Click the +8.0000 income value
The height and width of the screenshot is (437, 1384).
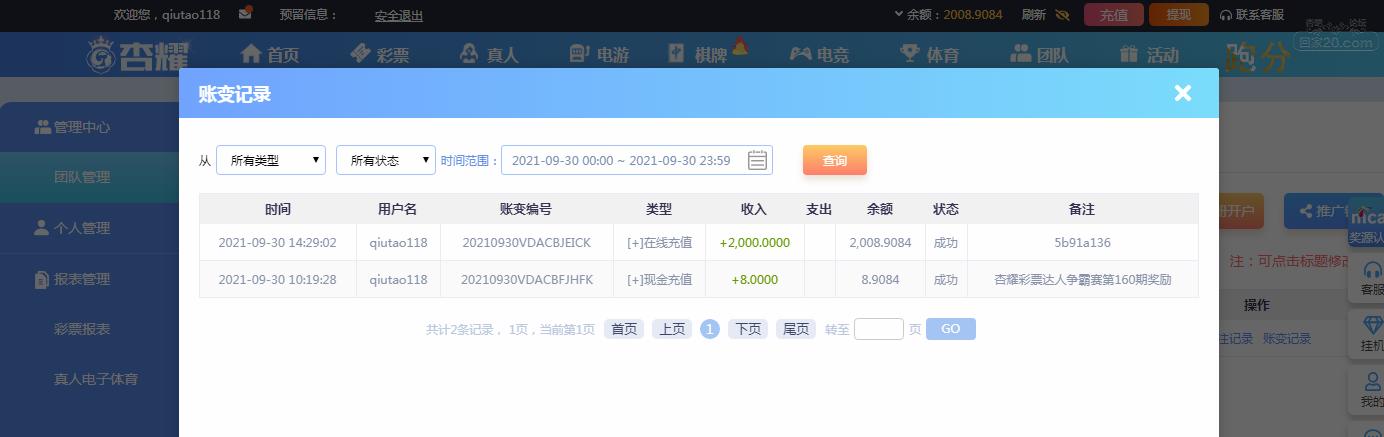pos(755,279)
